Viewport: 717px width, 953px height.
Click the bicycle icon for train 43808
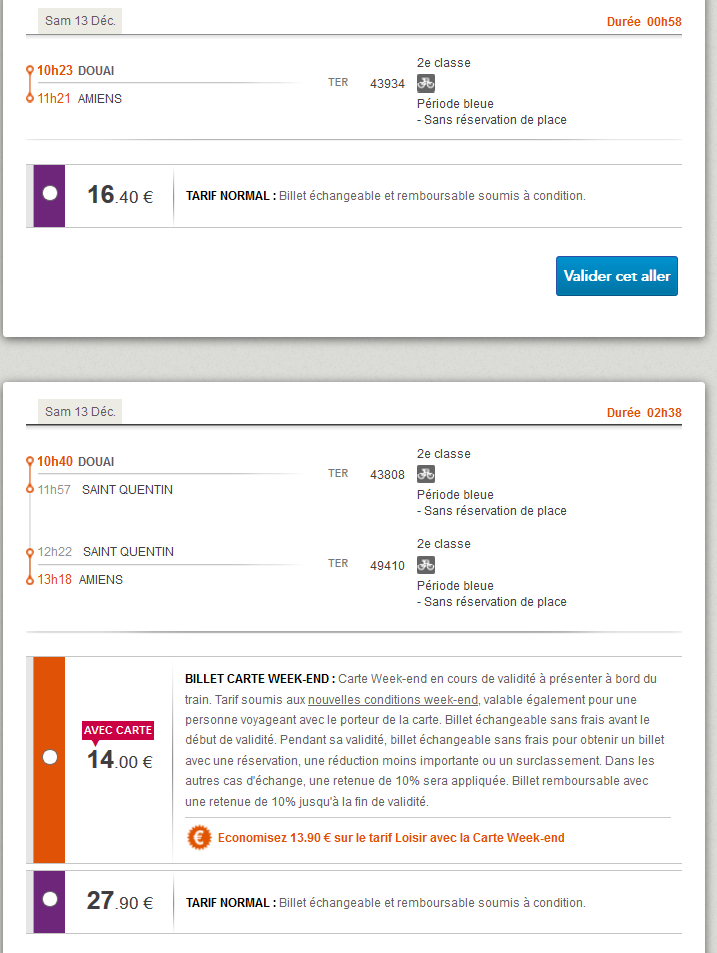[x=426, y=475]
